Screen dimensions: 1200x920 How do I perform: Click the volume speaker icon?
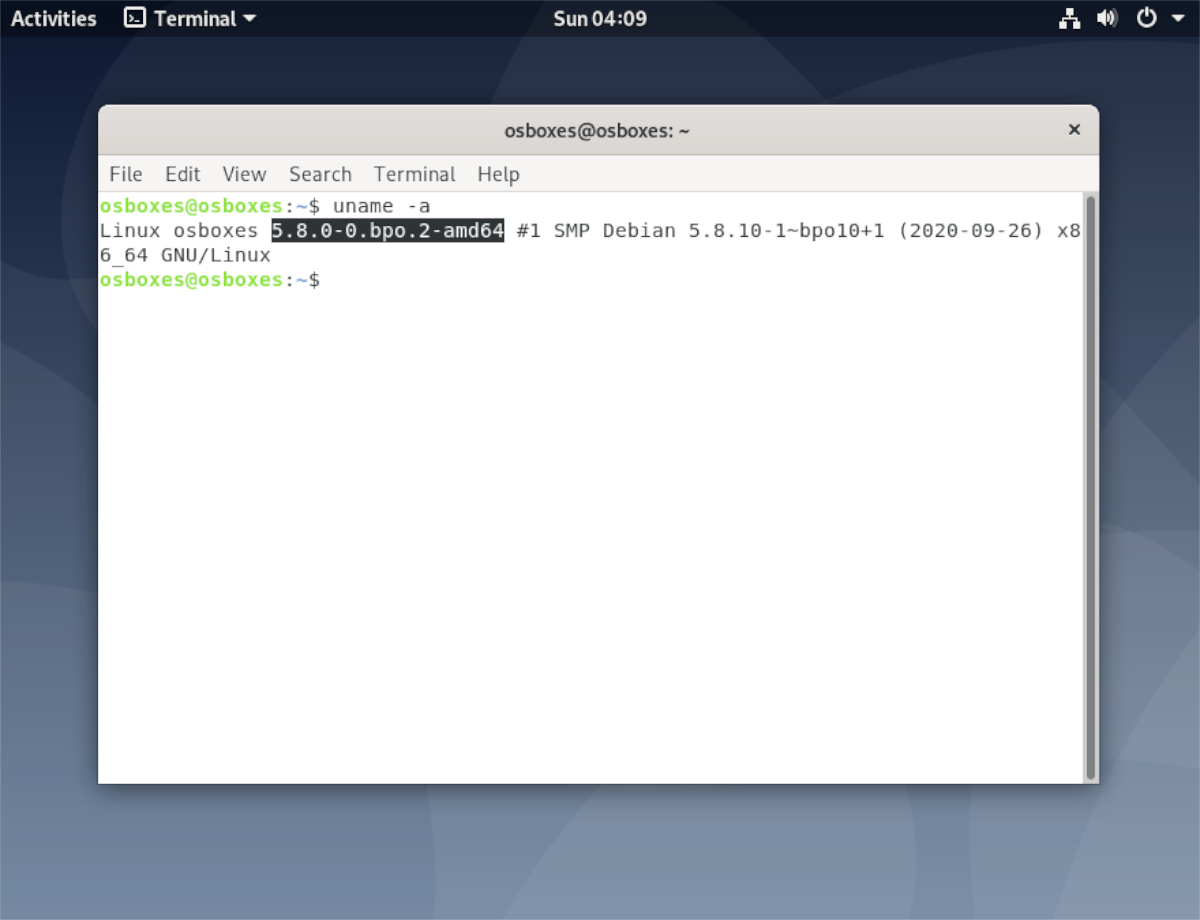[1105, 17]
